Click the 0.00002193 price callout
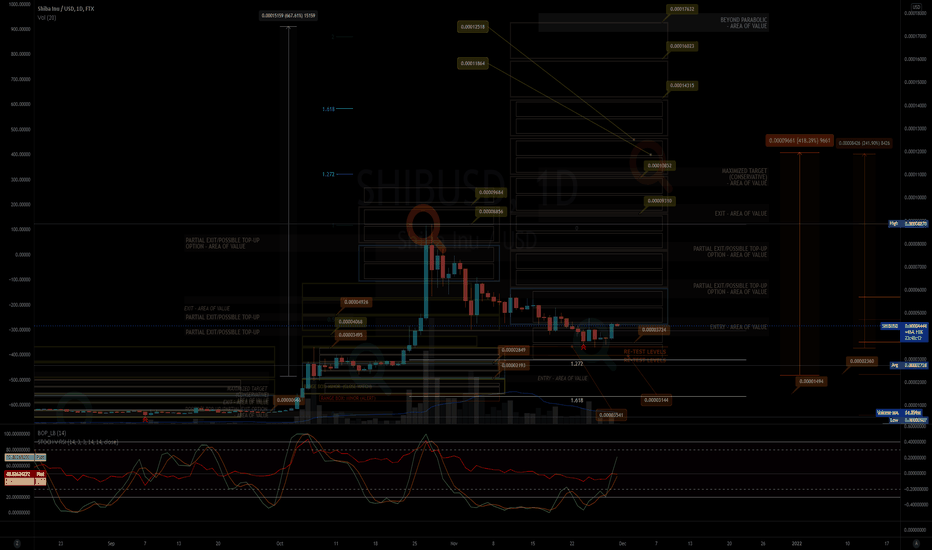The height and width of the screenshot is (550, 932). point(514,365)
